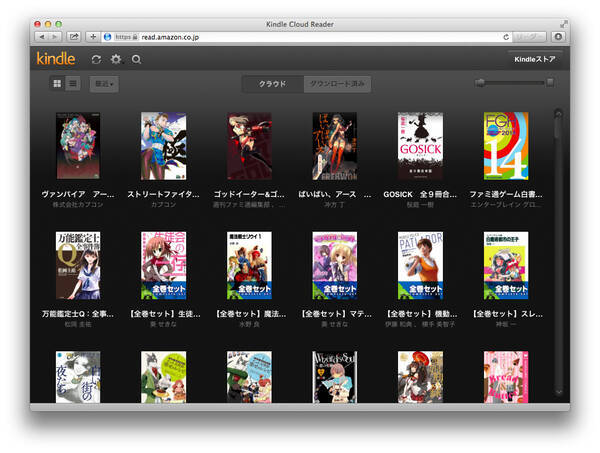Open the 万能鑑定士Q book cover

[78, 265]
